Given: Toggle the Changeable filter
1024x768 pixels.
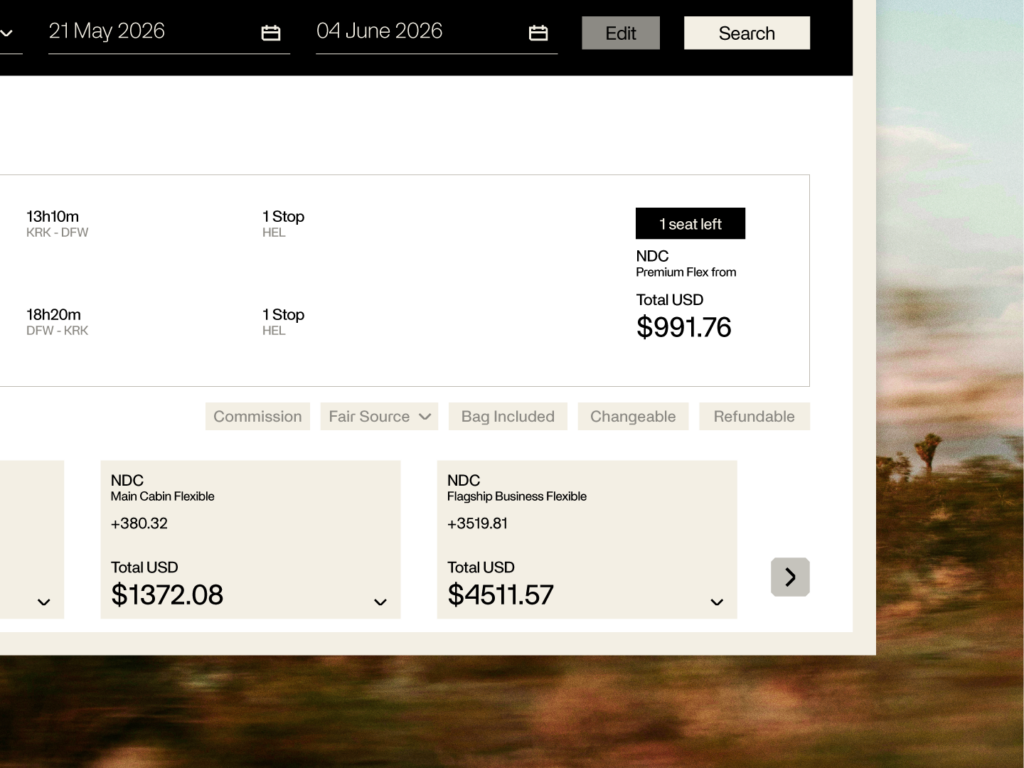Looking at the screenshot, I should pos(633,416).
